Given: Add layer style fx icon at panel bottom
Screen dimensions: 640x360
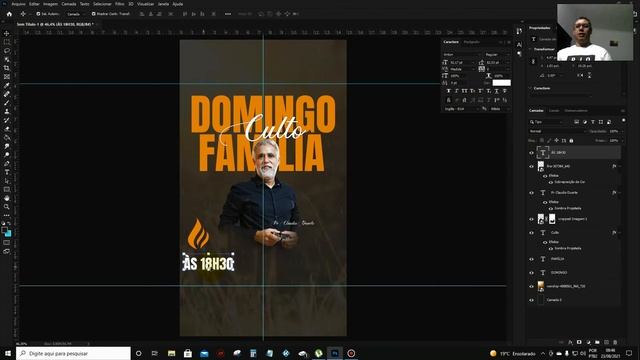Looking at the screenshot, I should (570, 342).
